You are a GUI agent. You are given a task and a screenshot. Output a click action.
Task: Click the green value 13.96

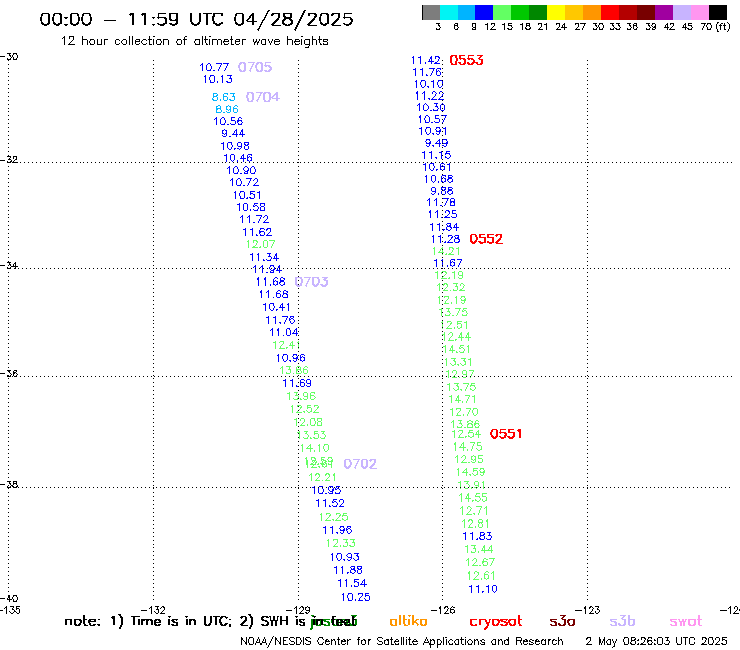(301, 397)
